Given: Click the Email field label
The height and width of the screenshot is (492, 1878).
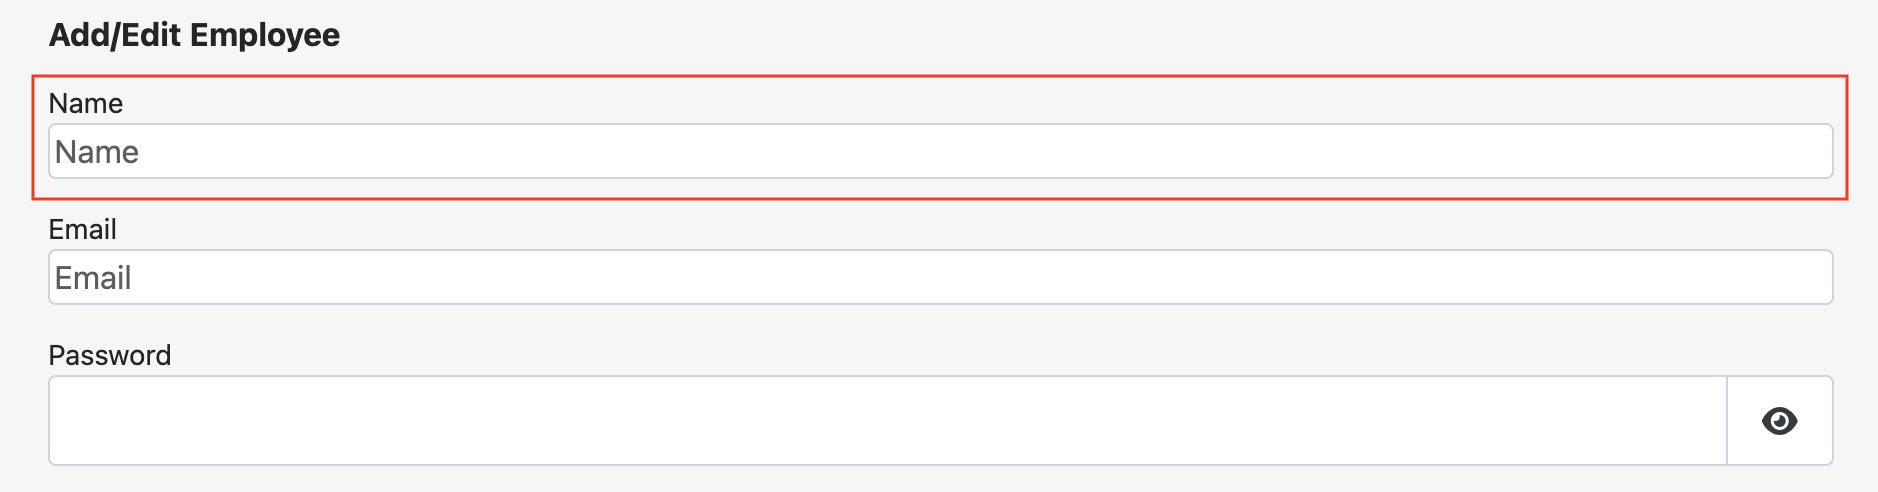Looking at the screenshot, I should (x=83, y=230).
